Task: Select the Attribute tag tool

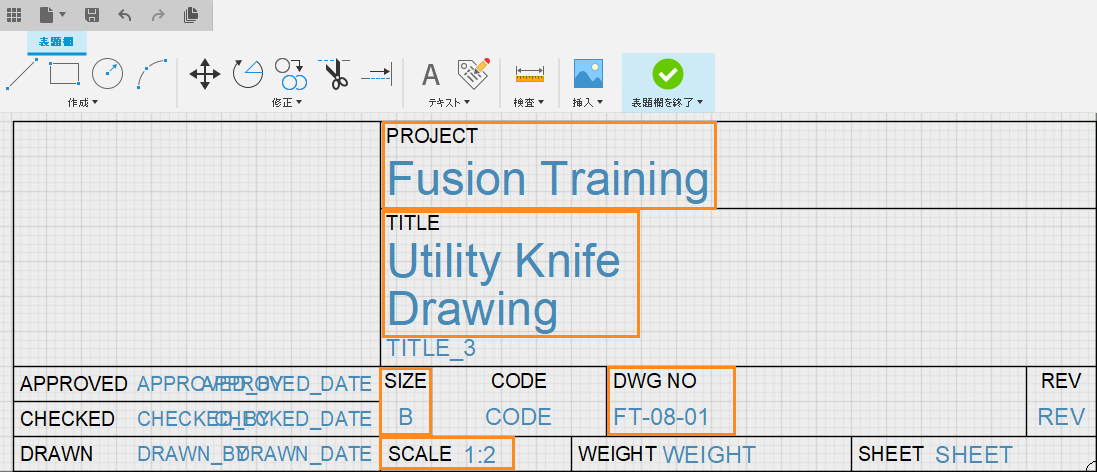Action: pyautogui.click(x=474, y=73)
